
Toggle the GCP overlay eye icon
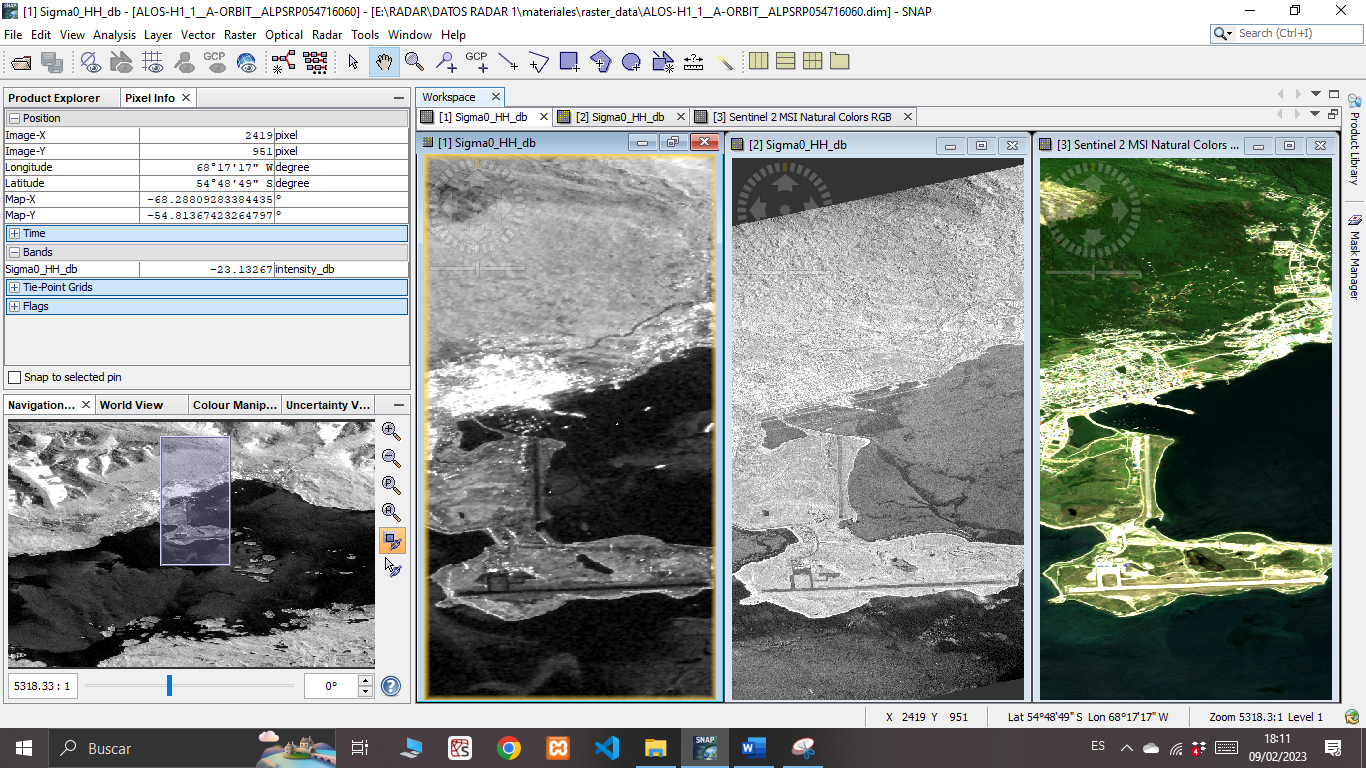click(215, 62)
